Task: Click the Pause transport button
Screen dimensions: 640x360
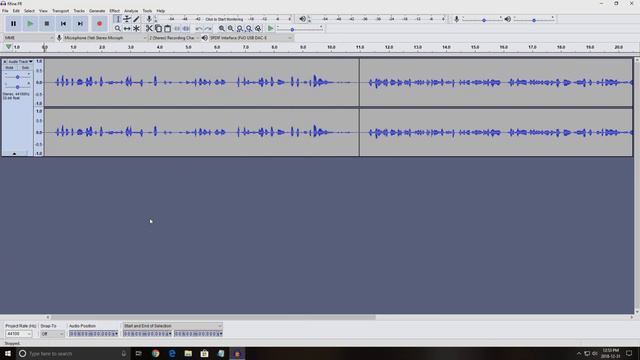Action: [13, 24]
